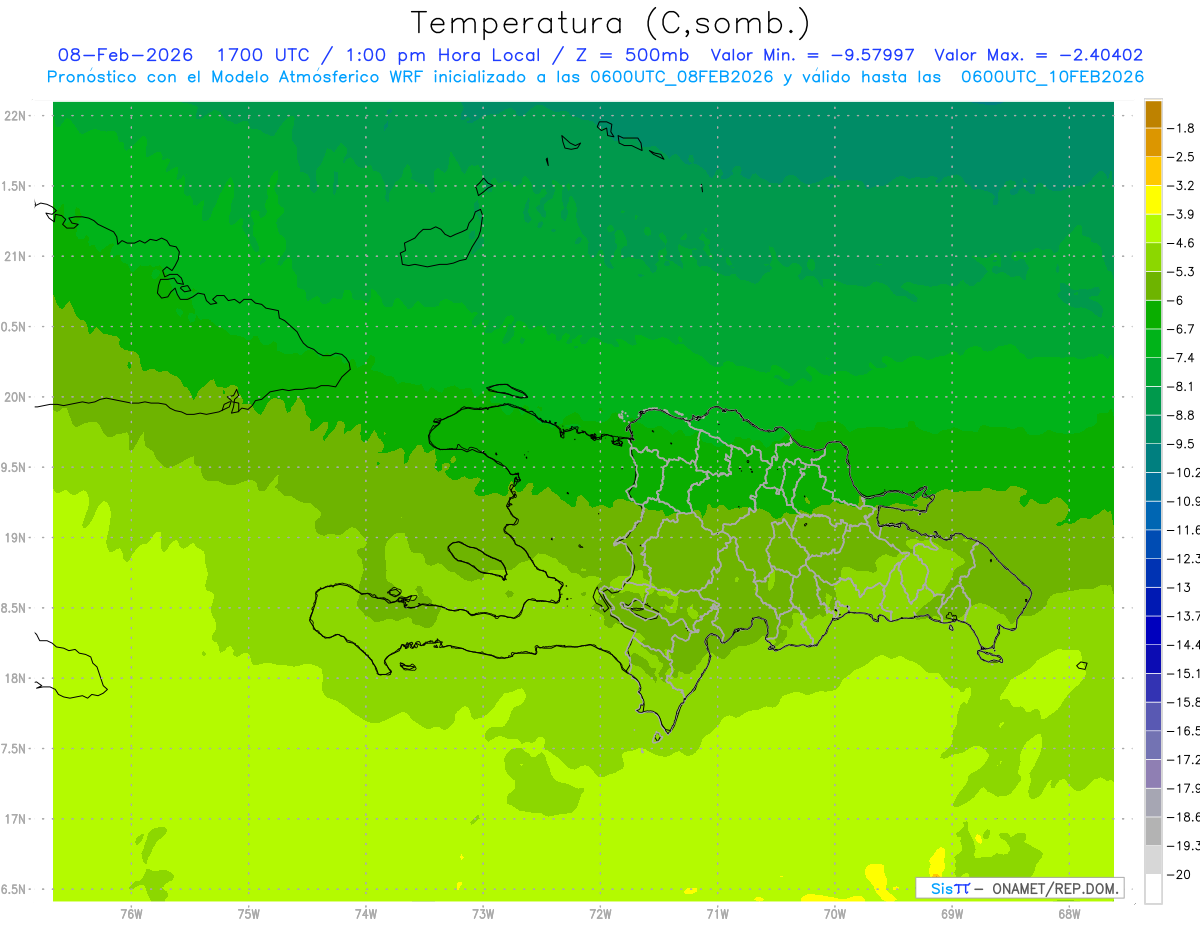Click the 70W longitude axis label
The image size is (1200, 927).
click(835, 914)
